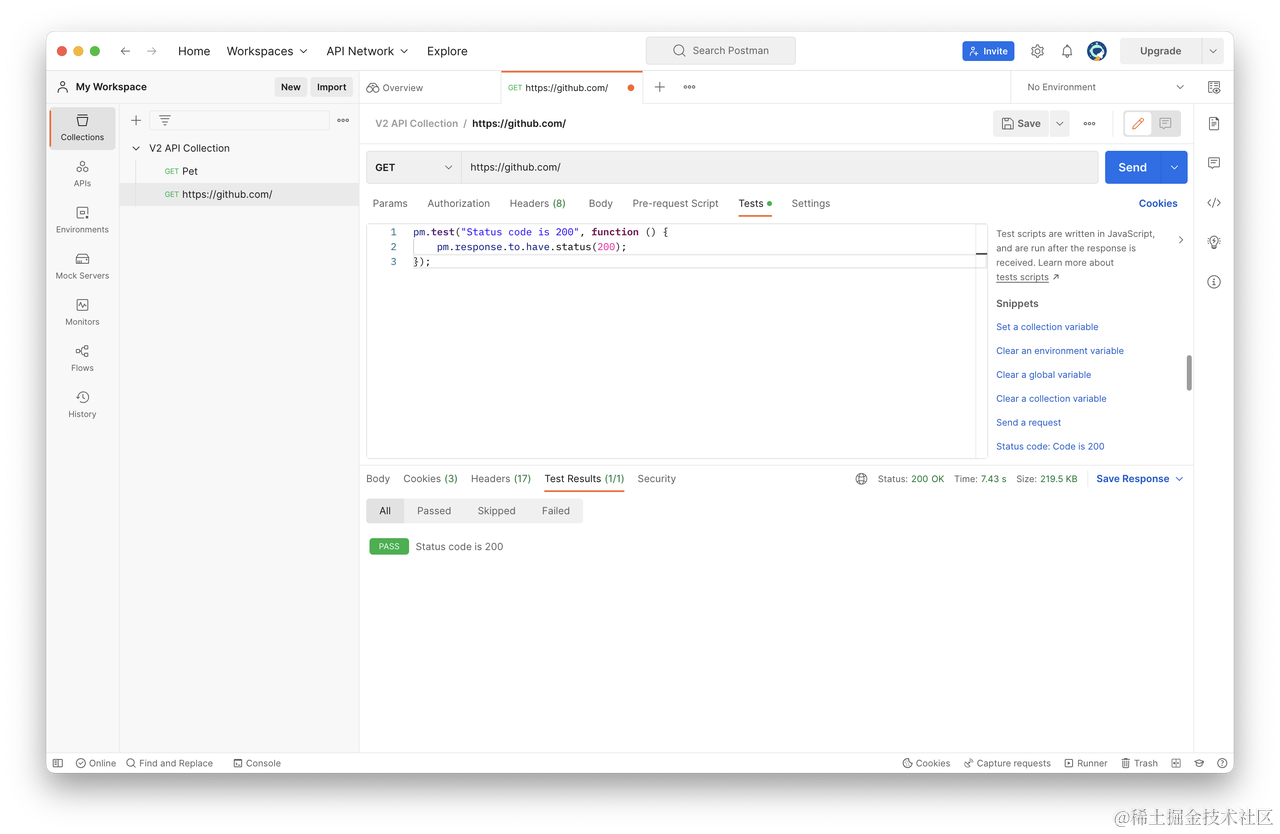Switch to the Pre-request Script tab
The image size is (1280, 834).
point(675,203)
